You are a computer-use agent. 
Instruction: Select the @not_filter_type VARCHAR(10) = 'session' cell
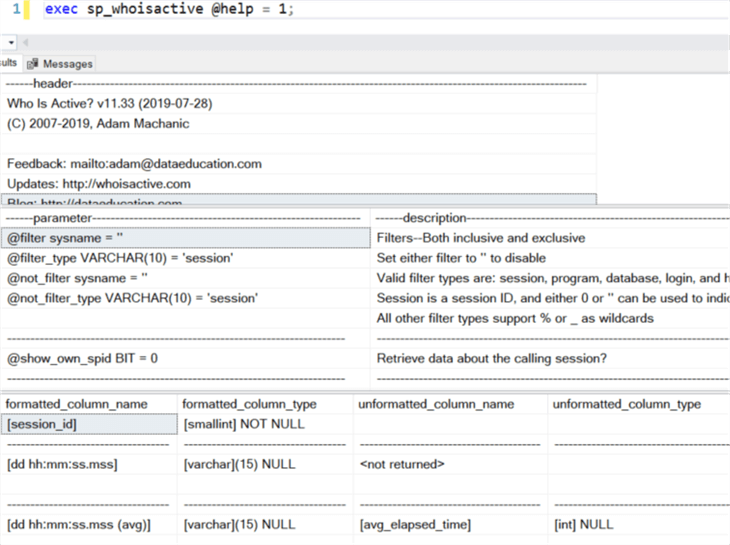coord(186,298)
